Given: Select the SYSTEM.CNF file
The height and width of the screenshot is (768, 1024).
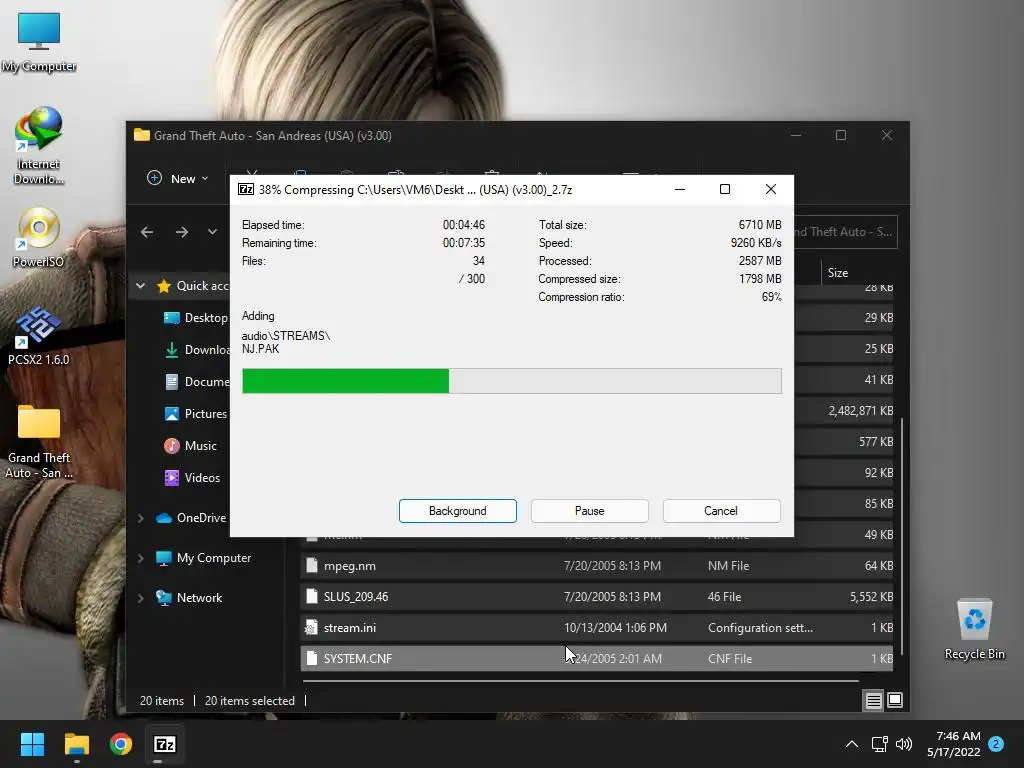Looking at the screenshot, I should point(596,658).
